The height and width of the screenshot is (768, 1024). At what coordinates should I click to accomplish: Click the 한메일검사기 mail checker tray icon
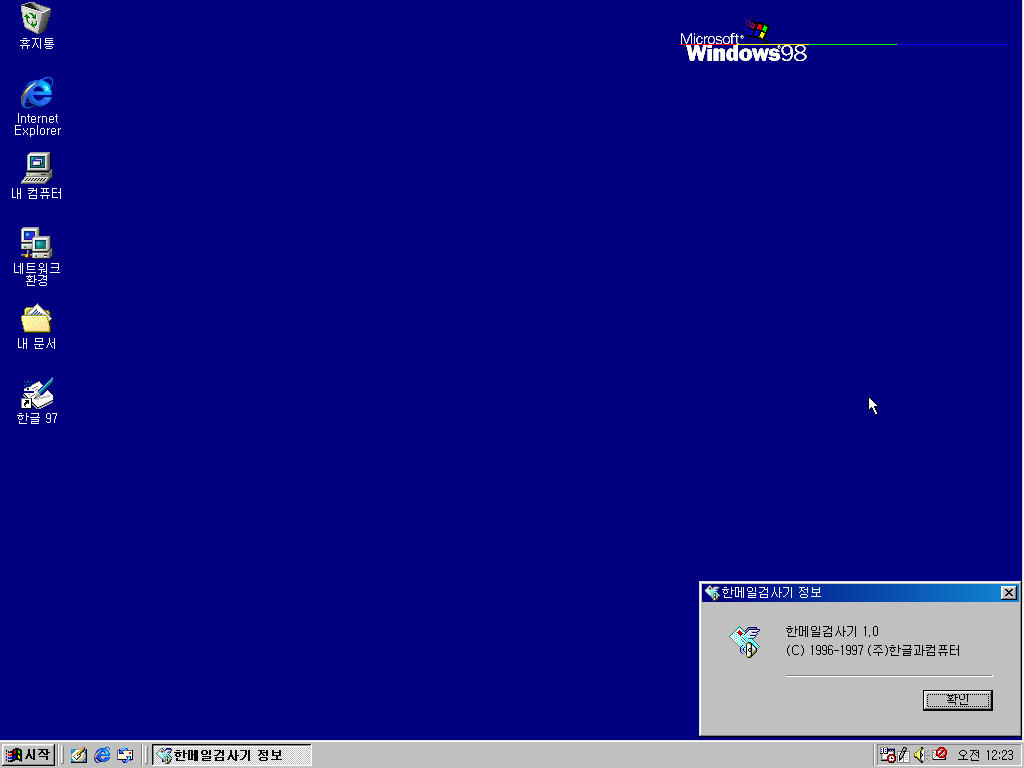click(940, 754)
